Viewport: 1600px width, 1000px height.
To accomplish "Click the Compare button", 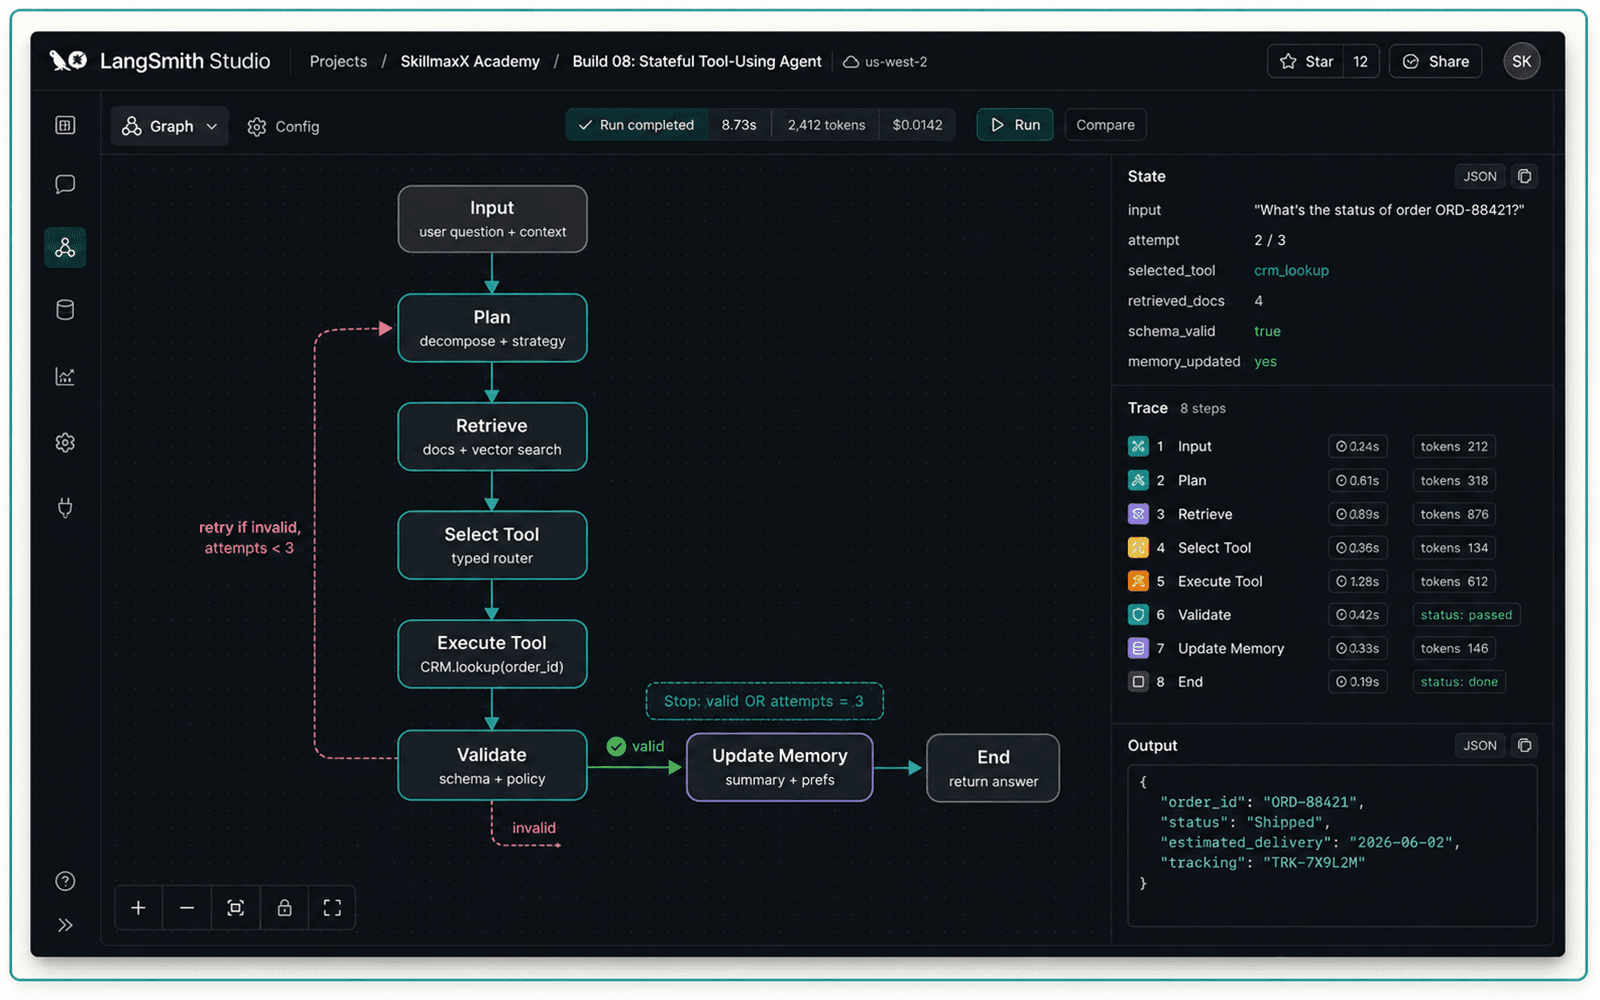I will [1105, 125].
